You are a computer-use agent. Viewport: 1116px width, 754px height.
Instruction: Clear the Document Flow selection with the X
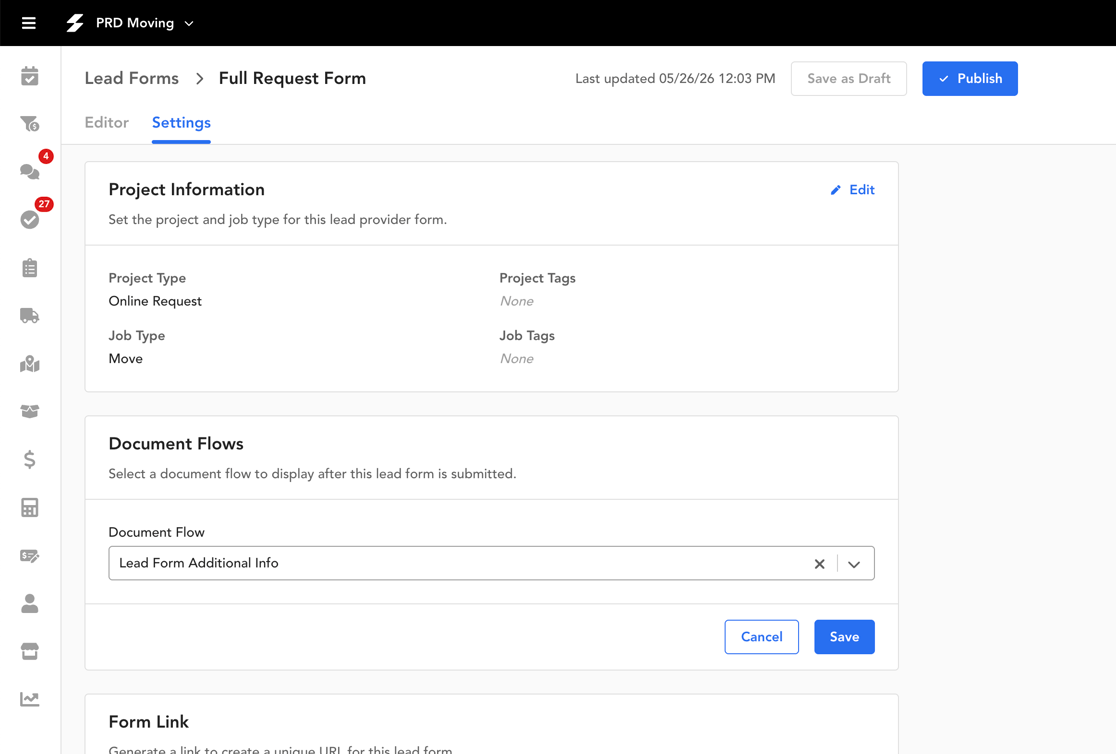pos(819,564)
